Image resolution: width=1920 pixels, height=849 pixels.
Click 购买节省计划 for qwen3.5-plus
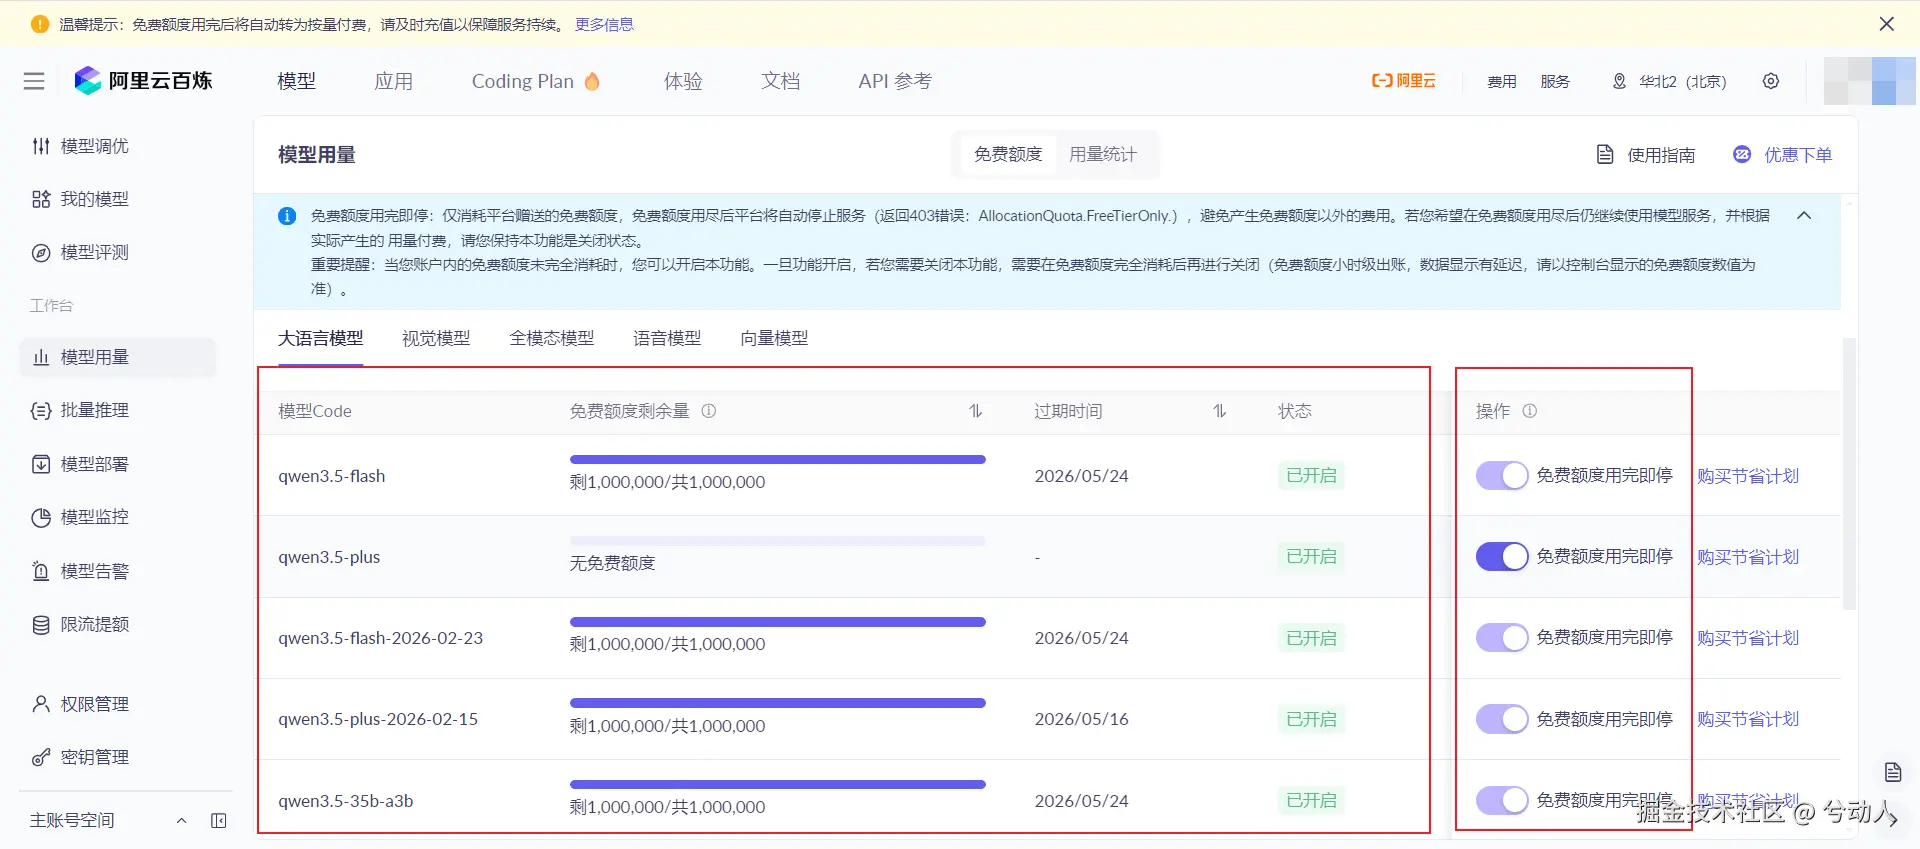tap(1748, 557)
